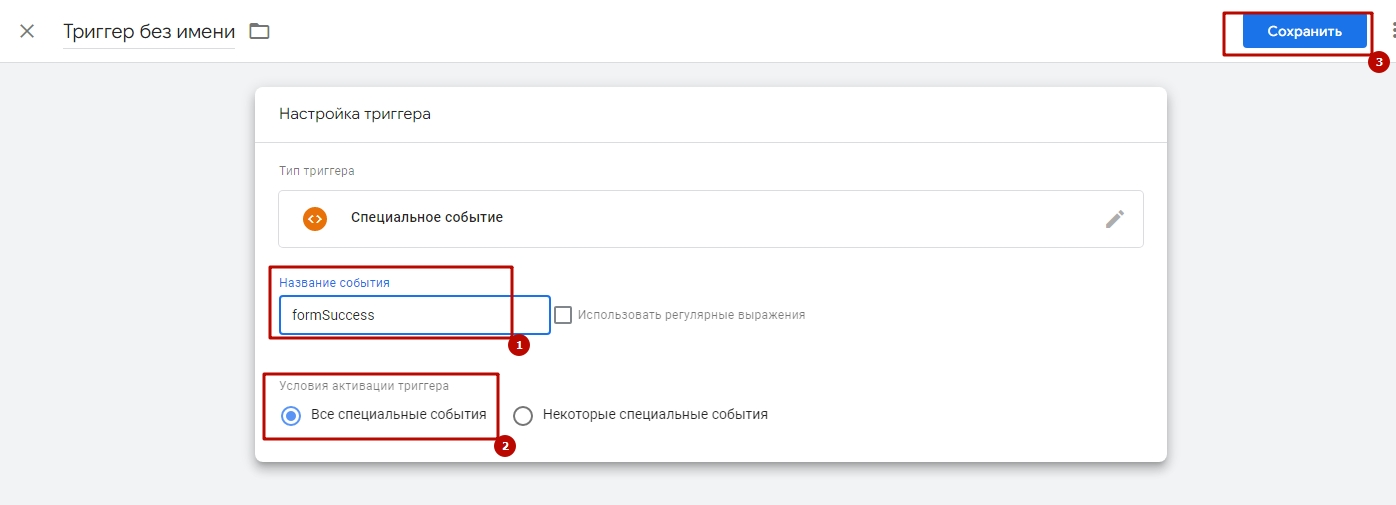Click the pencil icon to edit the trigger type

pos(1115,219)
